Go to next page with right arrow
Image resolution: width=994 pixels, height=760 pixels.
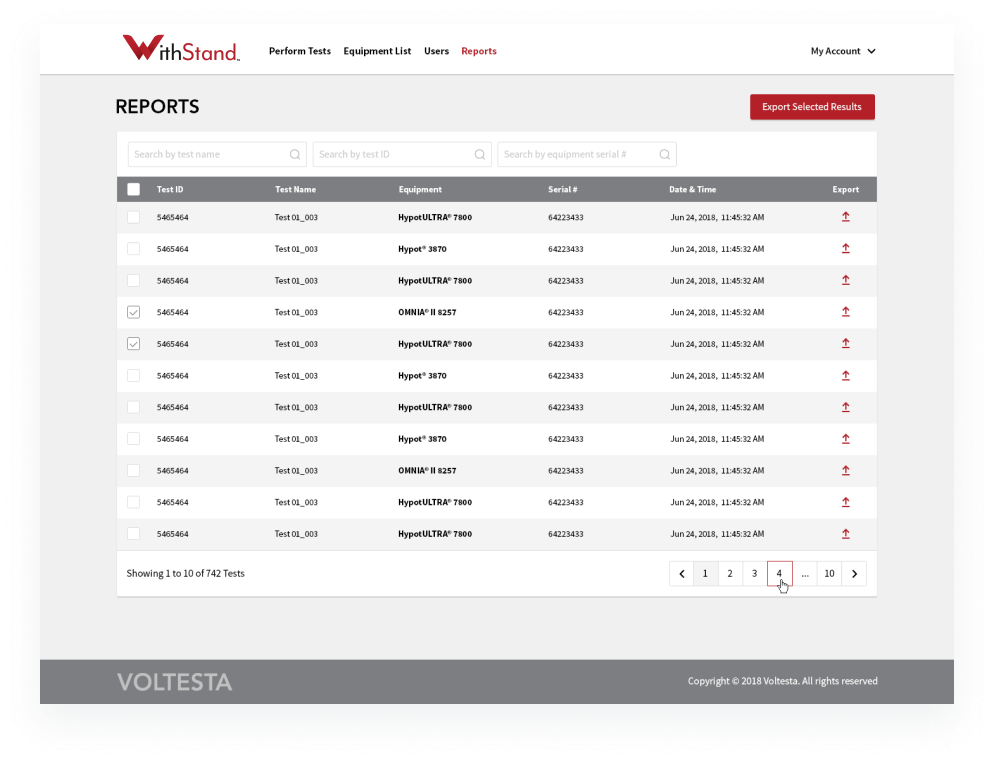[x=854, y=574]
